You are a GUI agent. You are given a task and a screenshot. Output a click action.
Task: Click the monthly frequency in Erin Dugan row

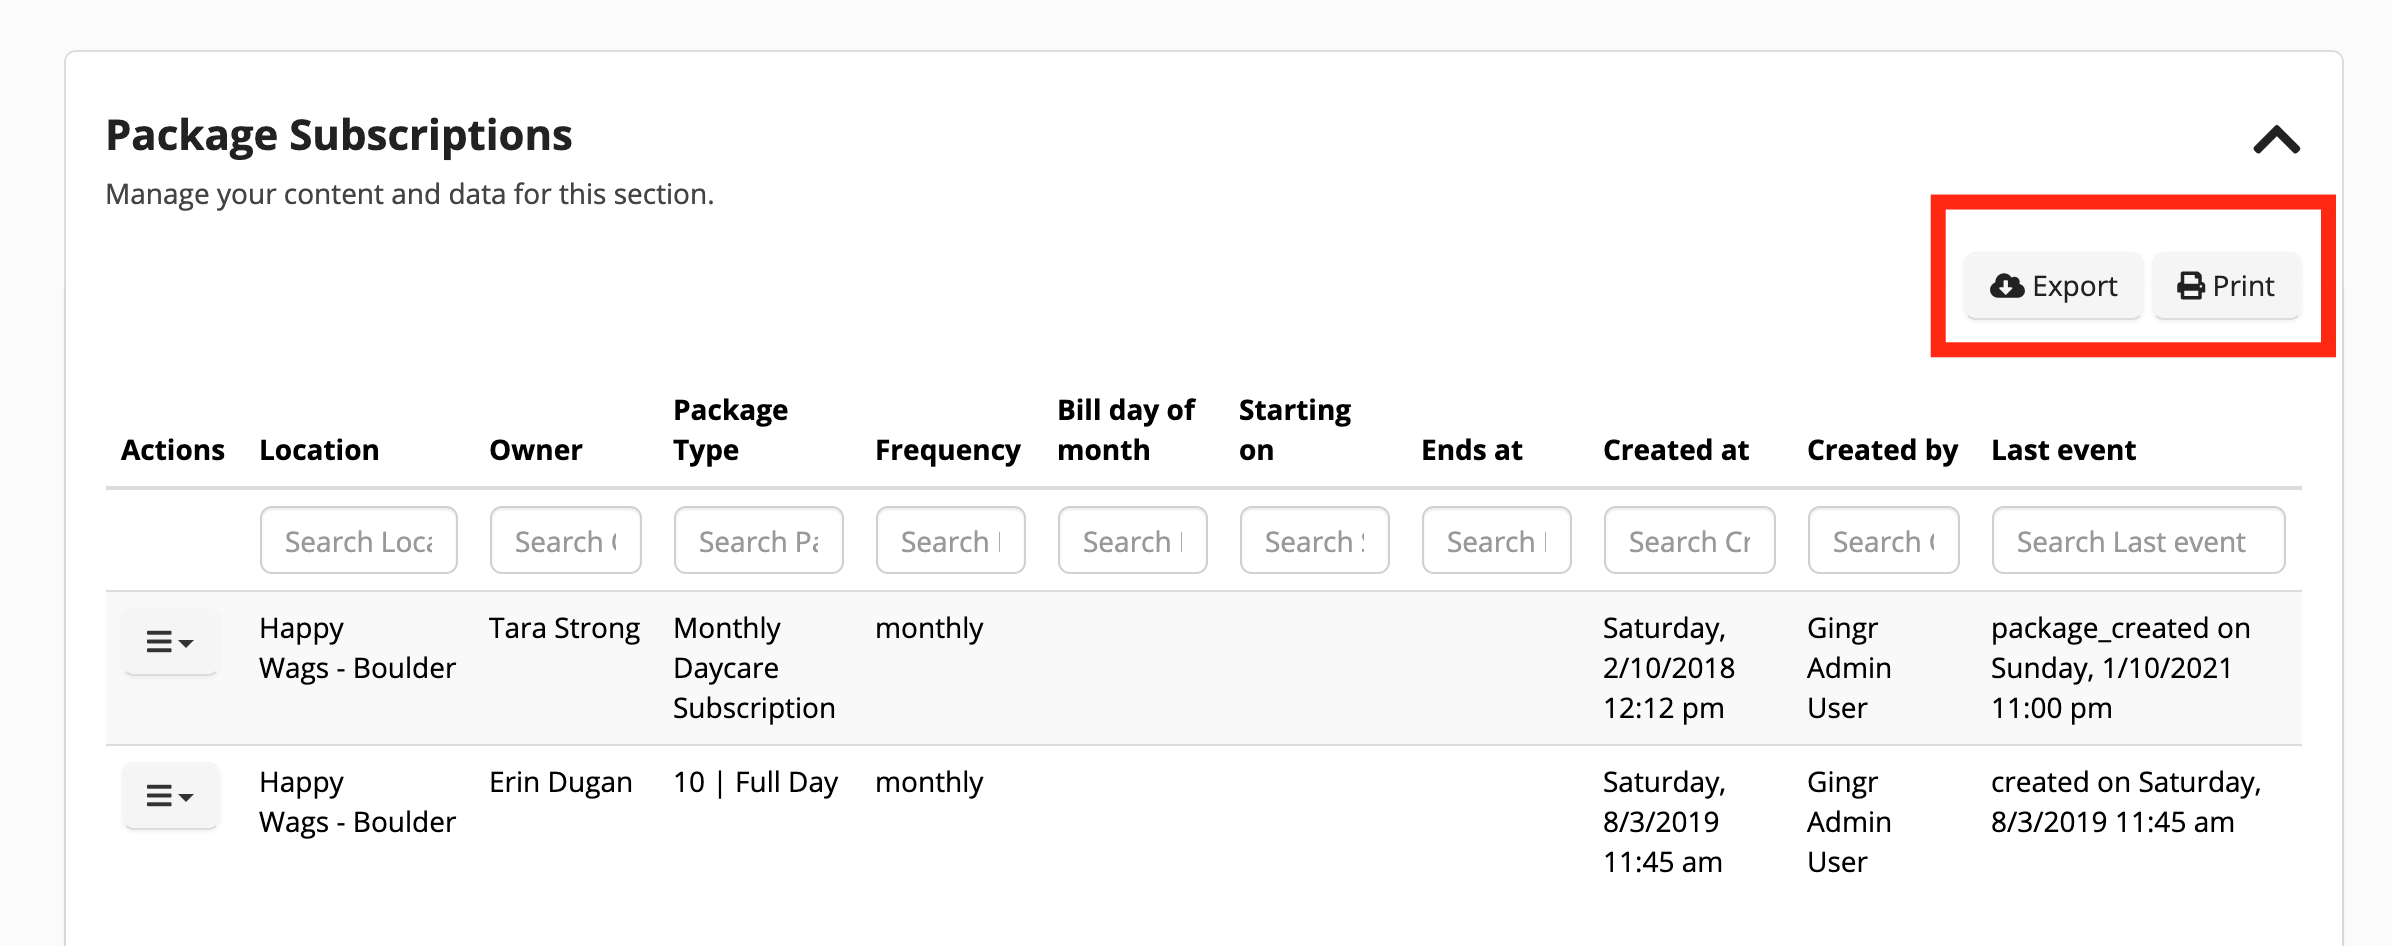tap(929, 782)
